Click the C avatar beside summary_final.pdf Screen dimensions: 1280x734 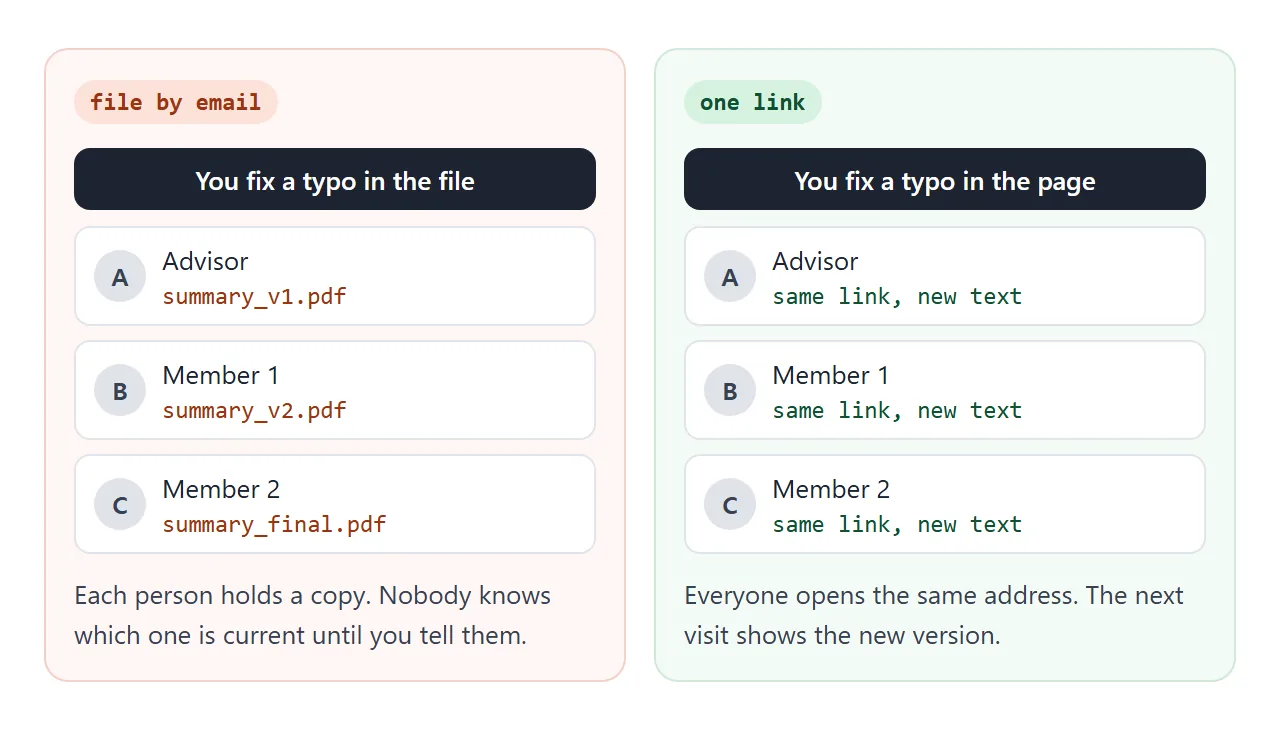click(x=120, y=505)
